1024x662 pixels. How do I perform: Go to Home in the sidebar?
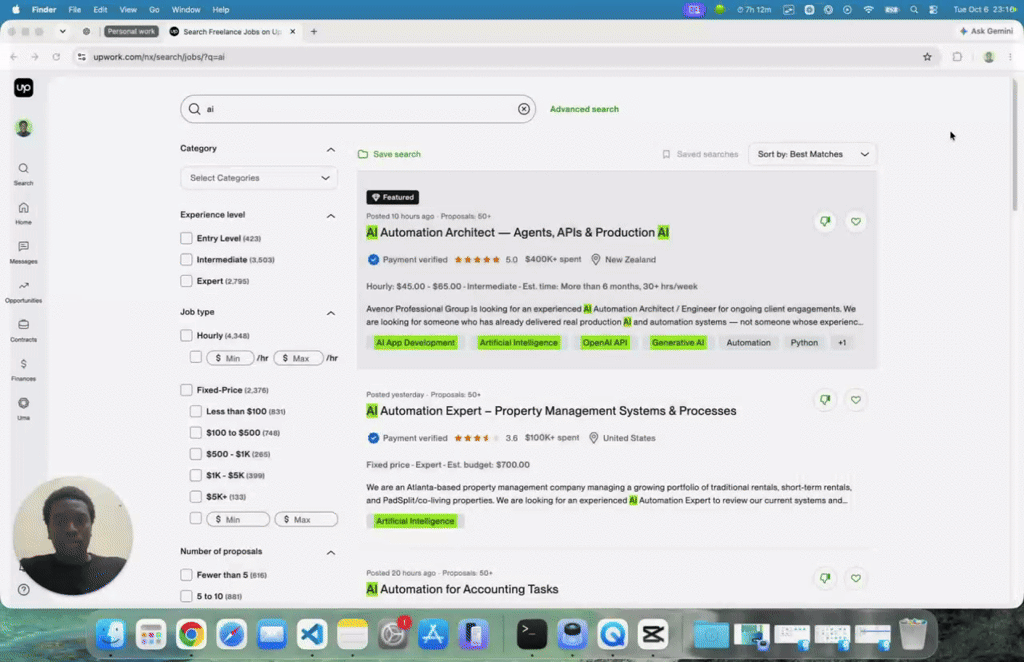click(x=24, y=213)
